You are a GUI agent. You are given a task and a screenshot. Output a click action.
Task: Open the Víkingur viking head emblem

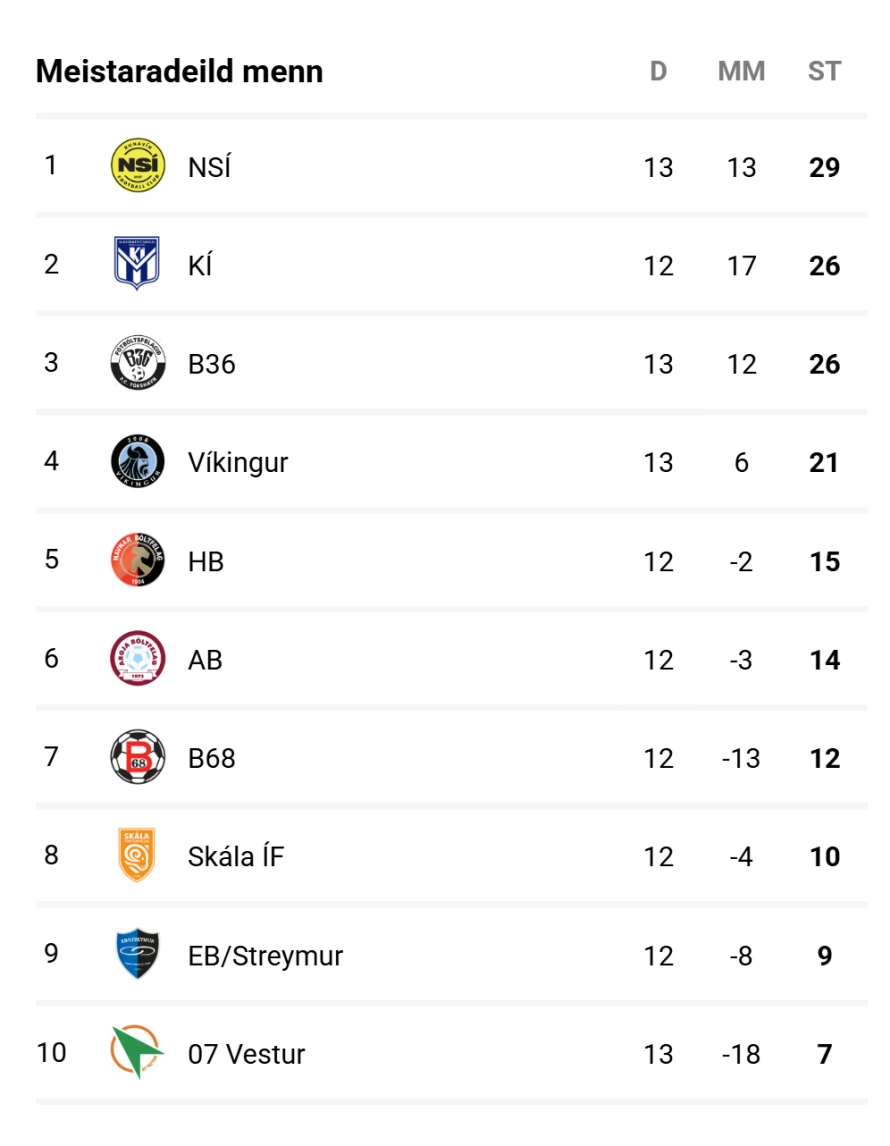137,461
